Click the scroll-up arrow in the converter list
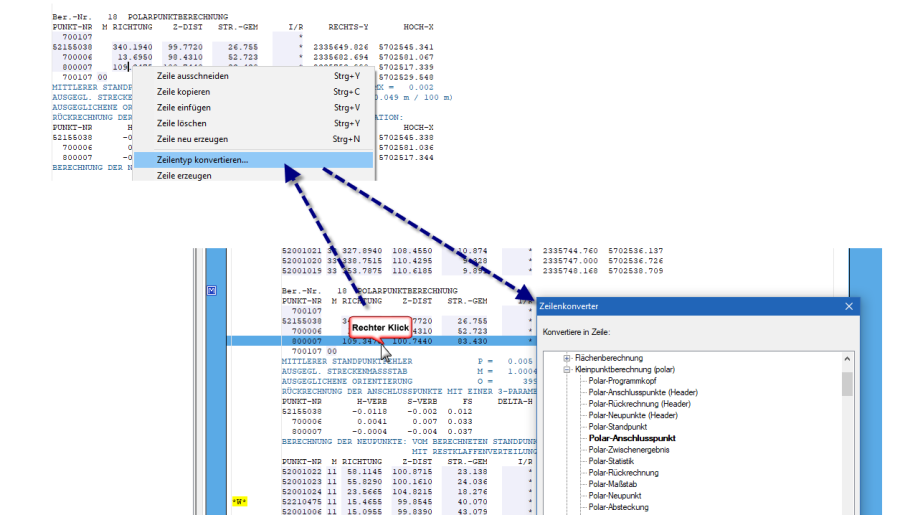 tap(848, 356)
